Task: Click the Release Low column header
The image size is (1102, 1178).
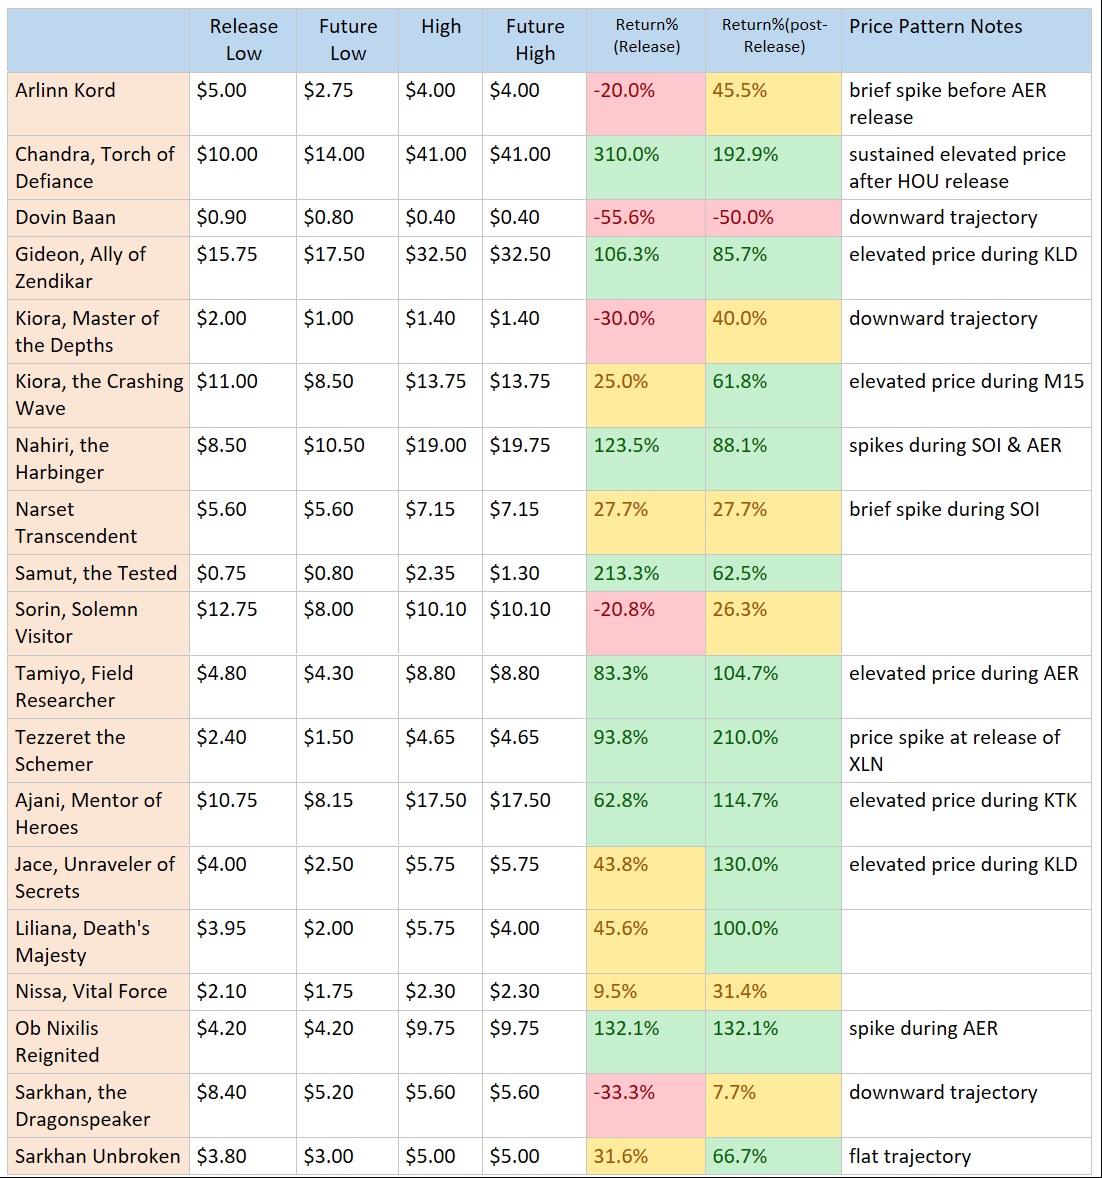Action: coord(243,40)
